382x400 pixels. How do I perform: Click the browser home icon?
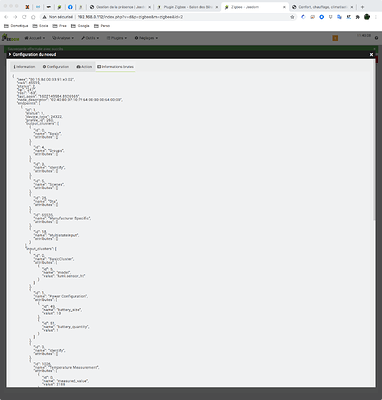33,17
